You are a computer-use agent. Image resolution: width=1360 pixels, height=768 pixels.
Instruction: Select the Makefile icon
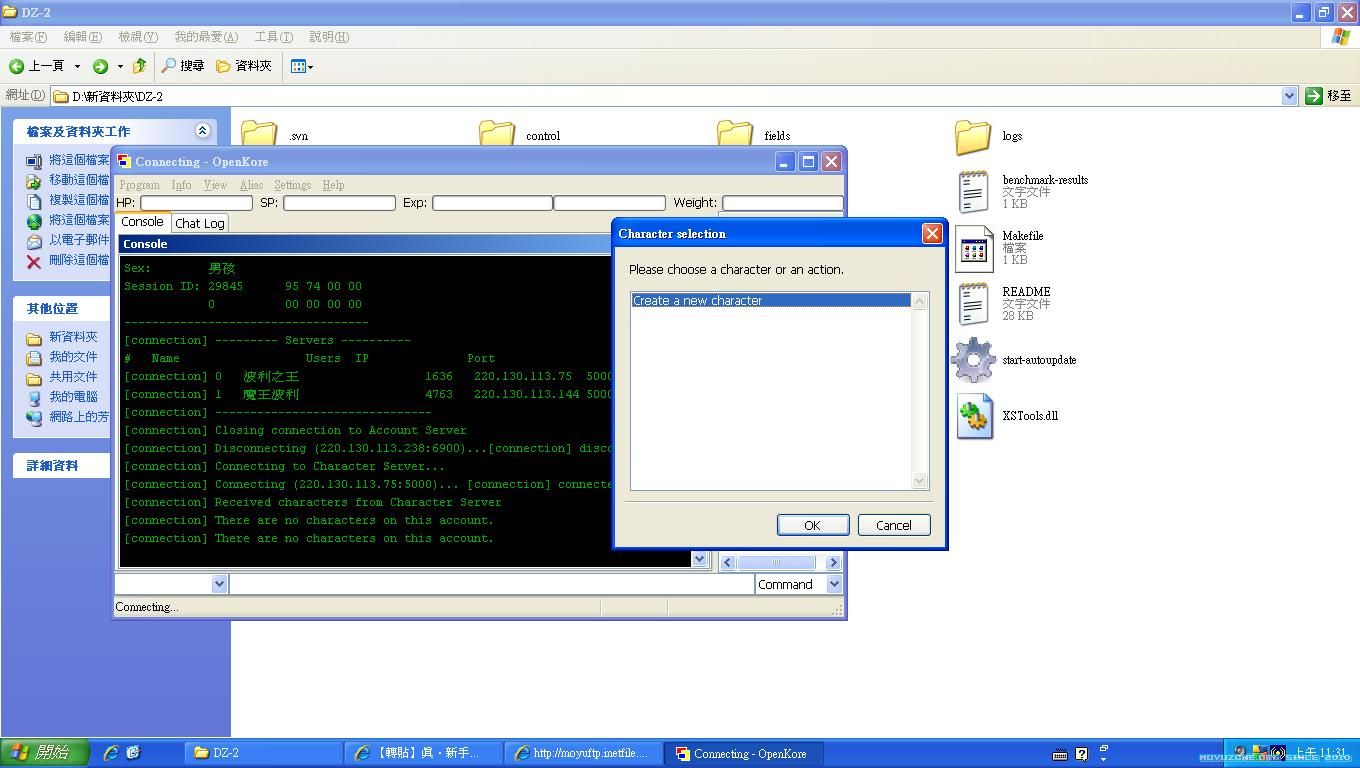pos(974,248)
